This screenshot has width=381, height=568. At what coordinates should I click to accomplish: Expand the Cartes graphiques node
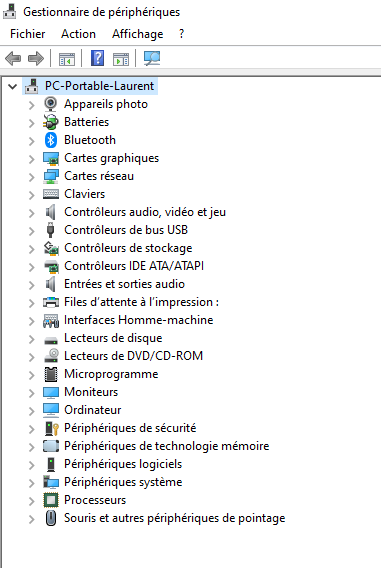coord(32,159)
